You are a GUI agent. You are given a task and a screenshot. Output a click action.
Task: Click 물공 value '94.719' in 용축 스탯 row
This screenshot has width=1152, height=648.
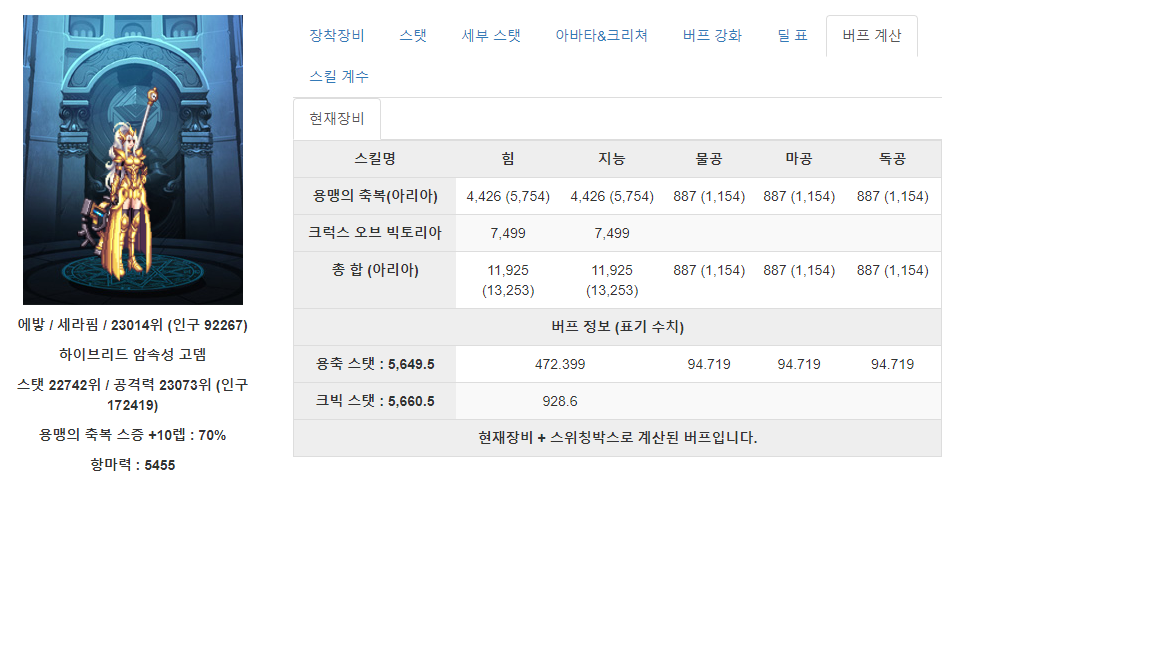[709, 364]
